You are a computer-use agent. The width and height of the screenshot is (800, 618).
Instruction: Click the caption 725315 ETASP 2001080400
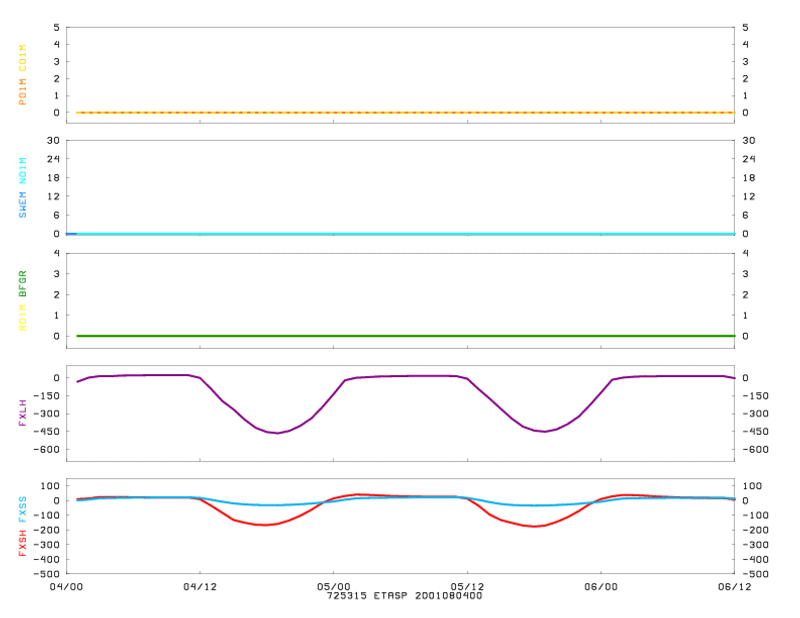(x=405, y=596)
